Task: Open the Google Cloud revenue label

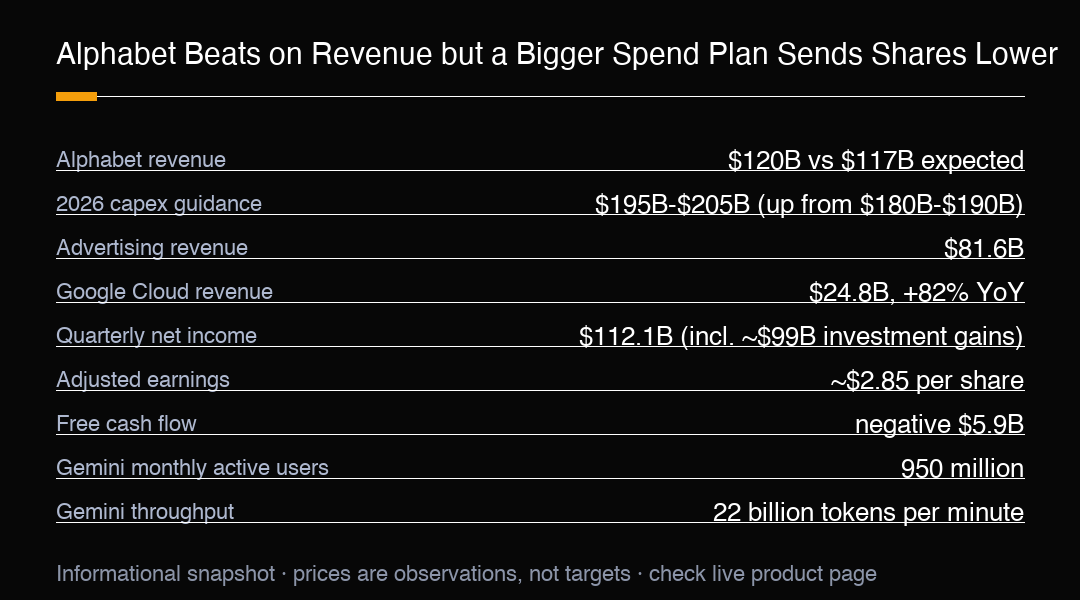Action: click(164, 292)
